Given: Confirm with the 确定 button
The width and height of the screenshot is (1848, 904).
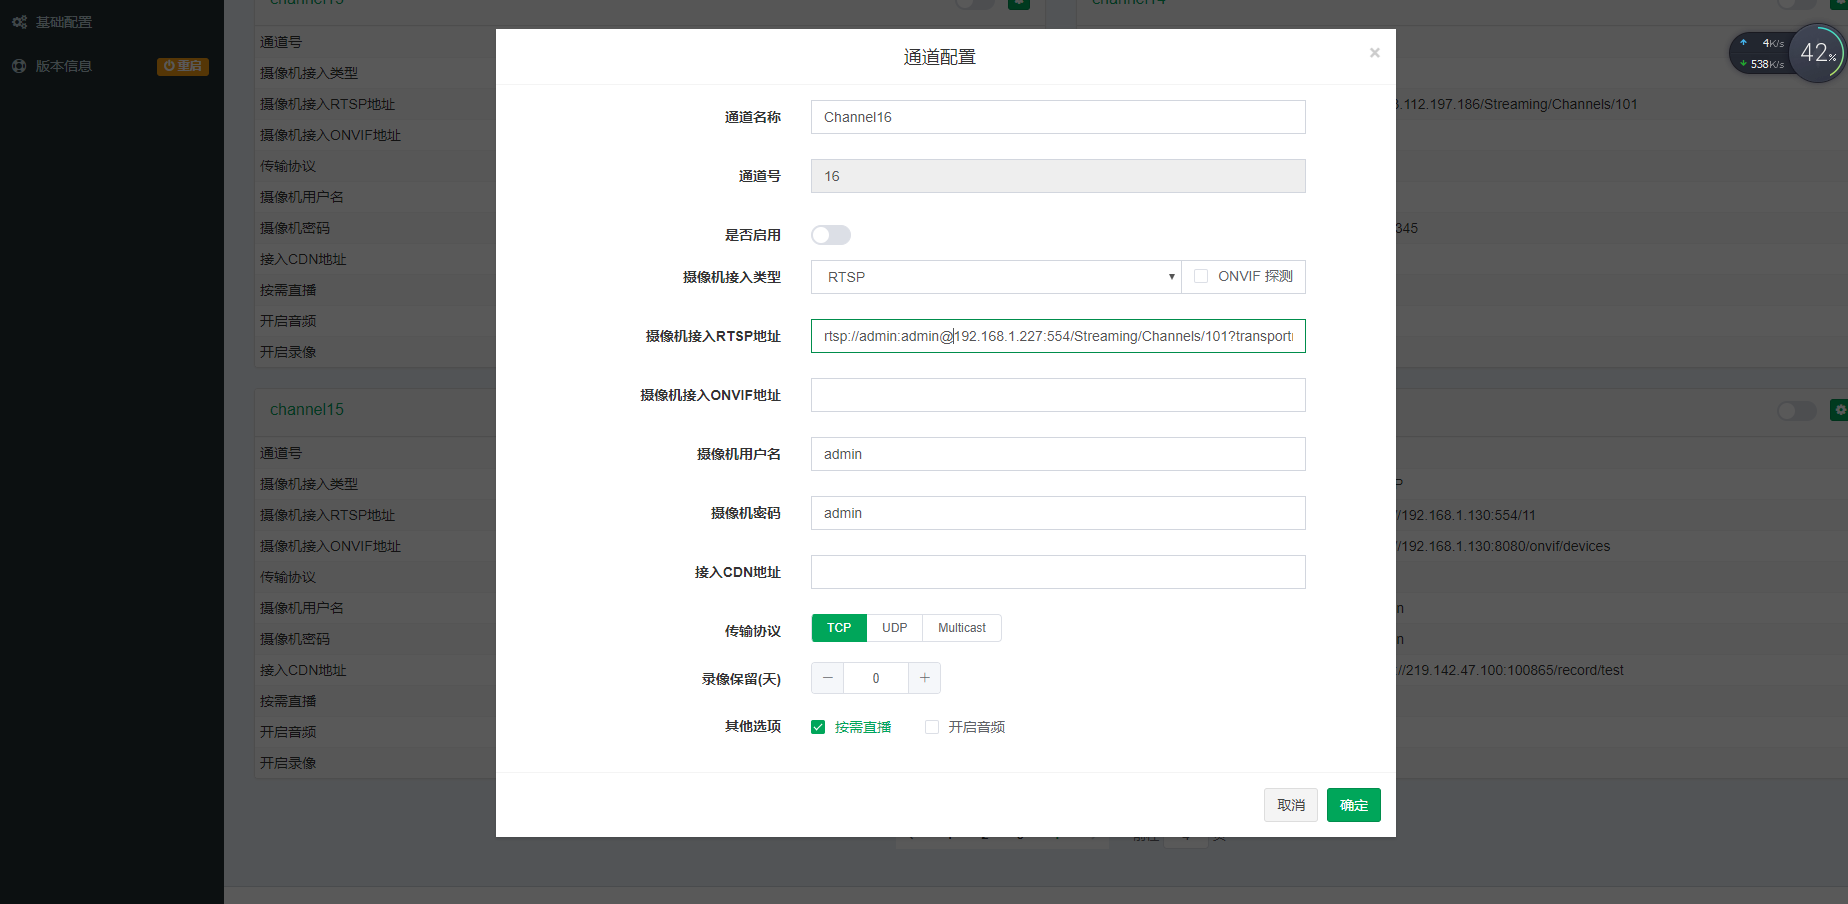Looking at the screenshot, I should point(1354,805).
